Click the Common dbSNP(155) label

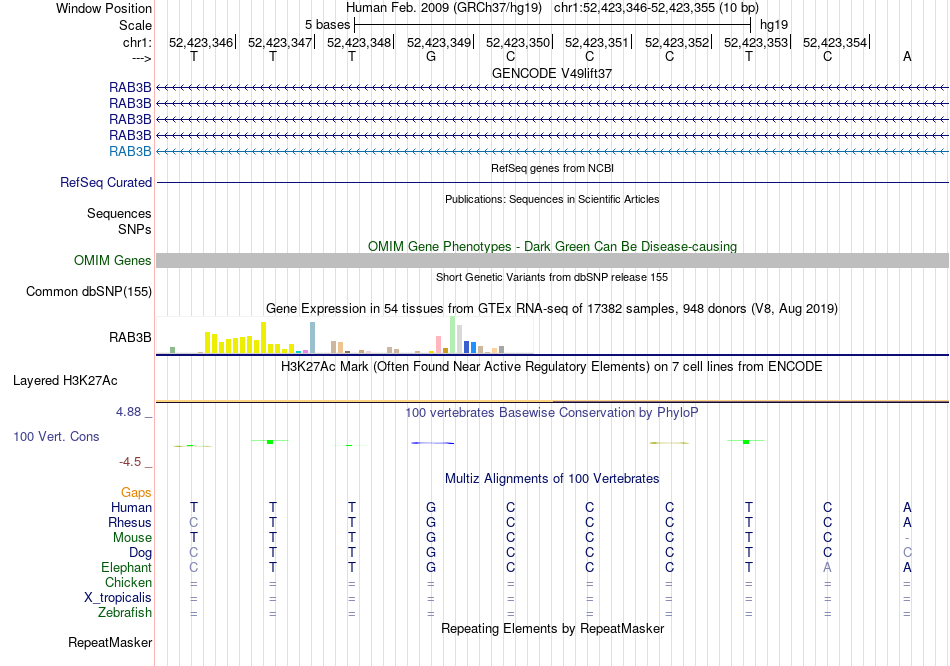pyautogui.click(x=89, y=291)
